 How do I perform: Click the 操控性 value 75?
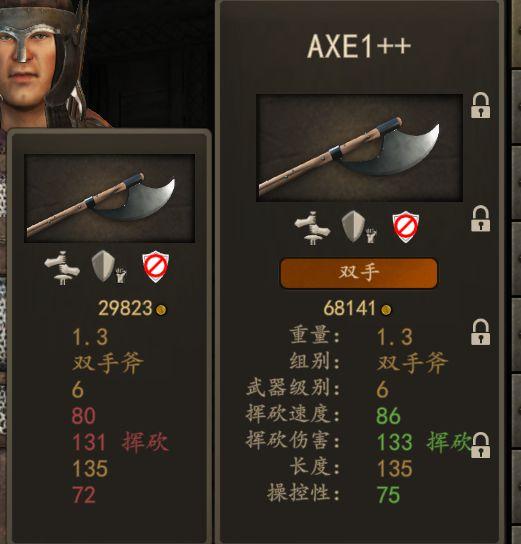(388, 494)
